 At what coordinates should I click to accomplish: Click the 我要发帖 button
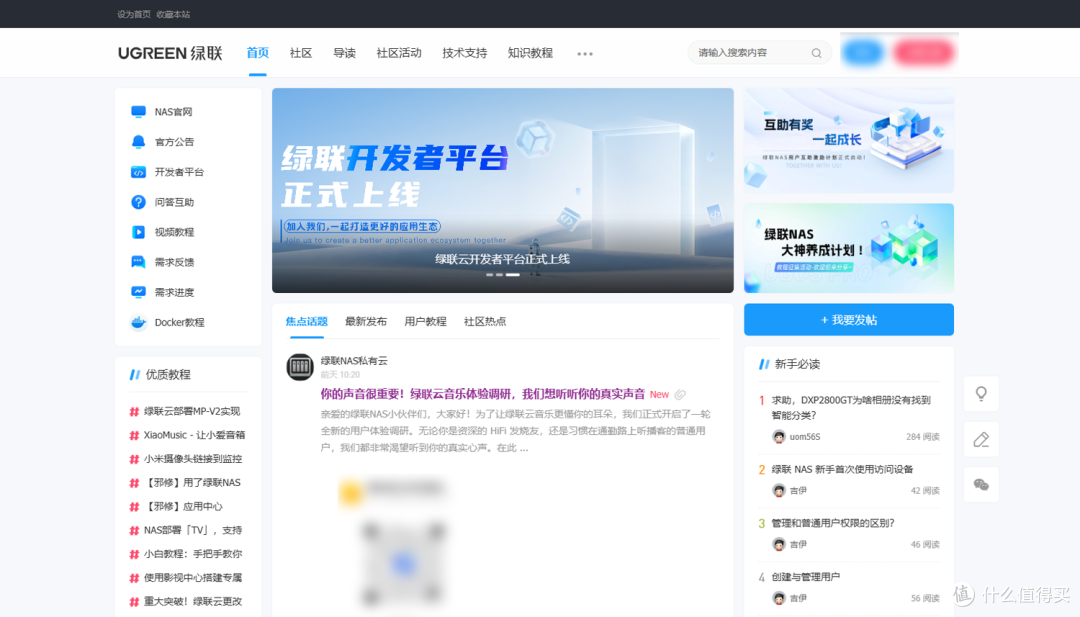point(849,320)
